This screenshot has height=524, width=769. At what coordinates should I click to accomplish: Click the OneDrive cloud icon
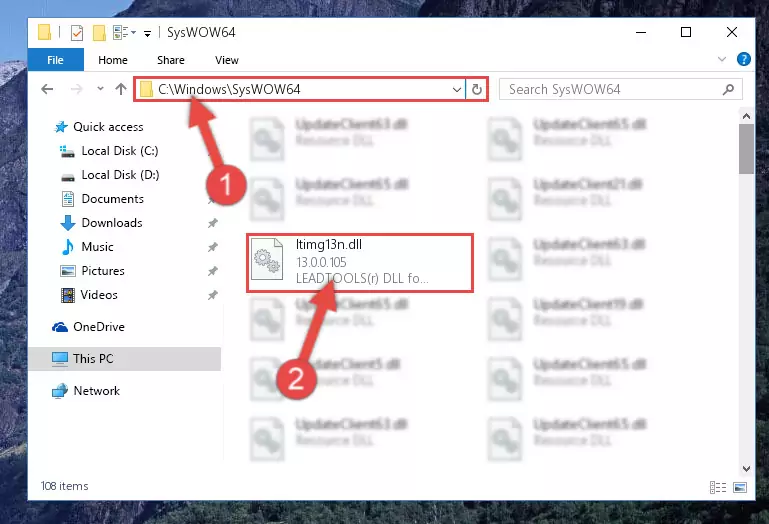tap(60, 327)
